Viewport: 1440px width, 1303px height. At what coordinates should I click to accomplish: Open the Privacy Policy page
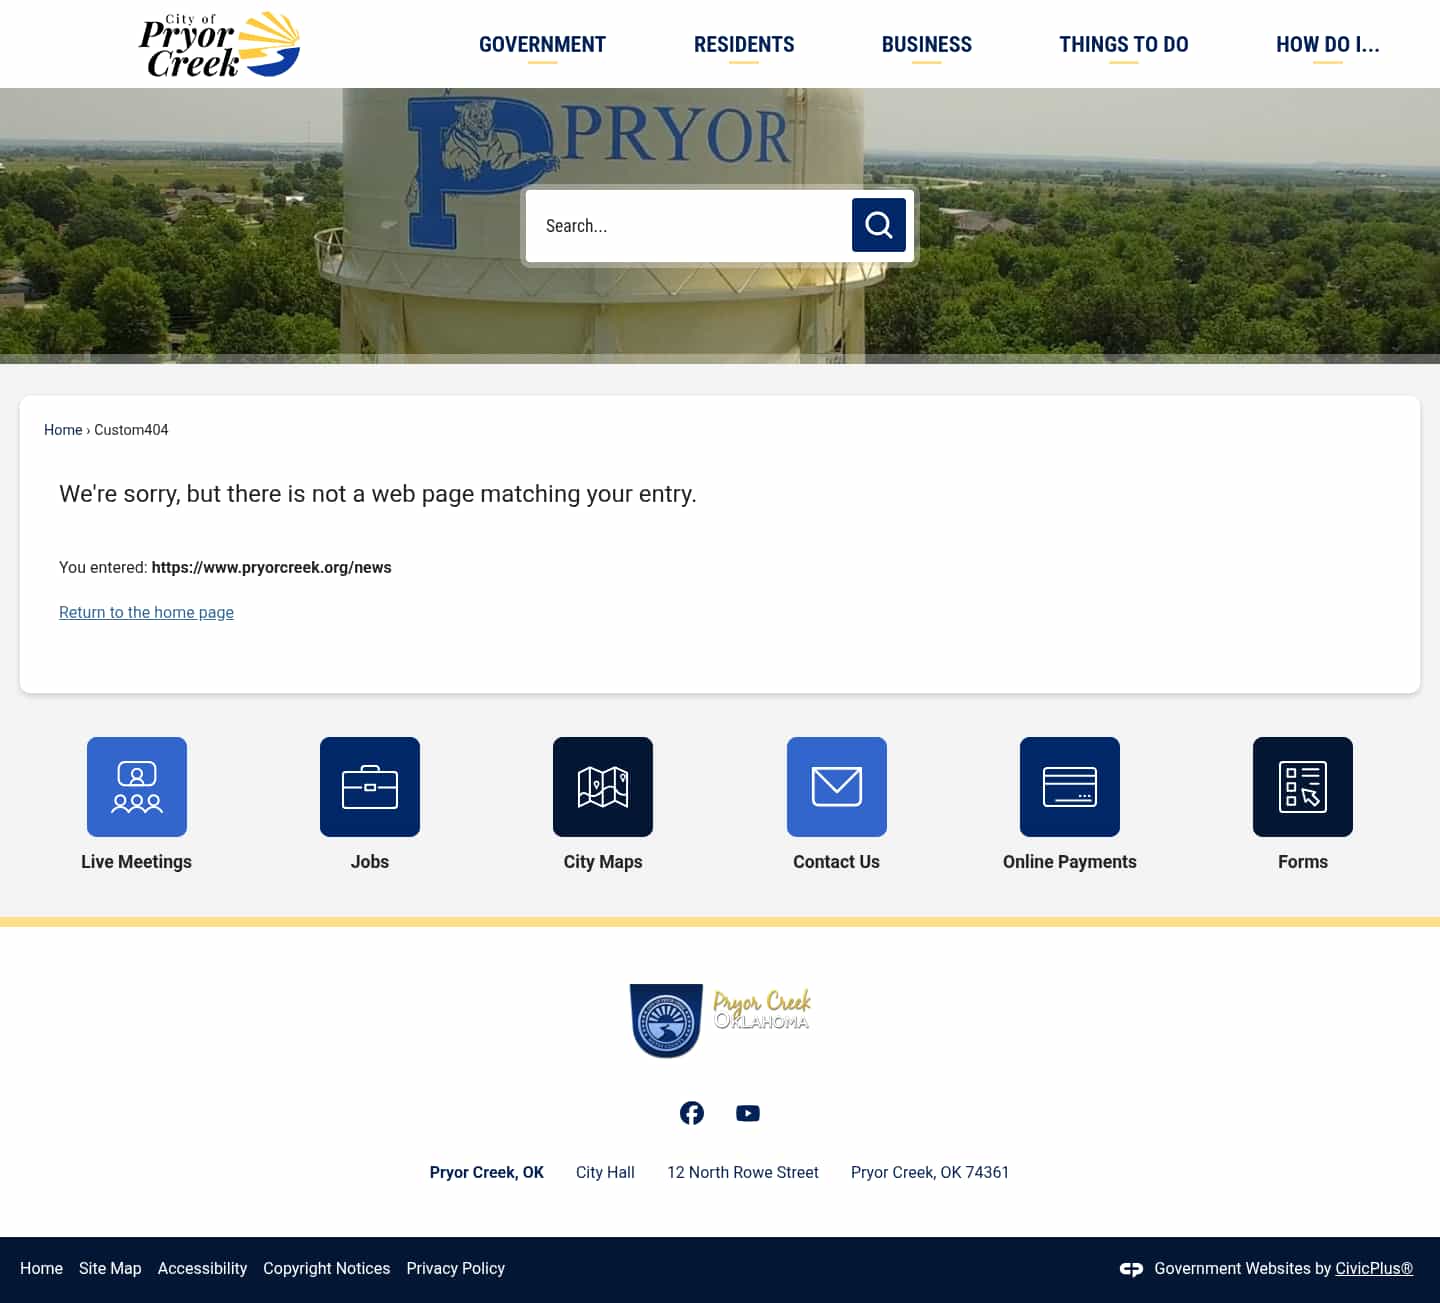[455, 1268]
